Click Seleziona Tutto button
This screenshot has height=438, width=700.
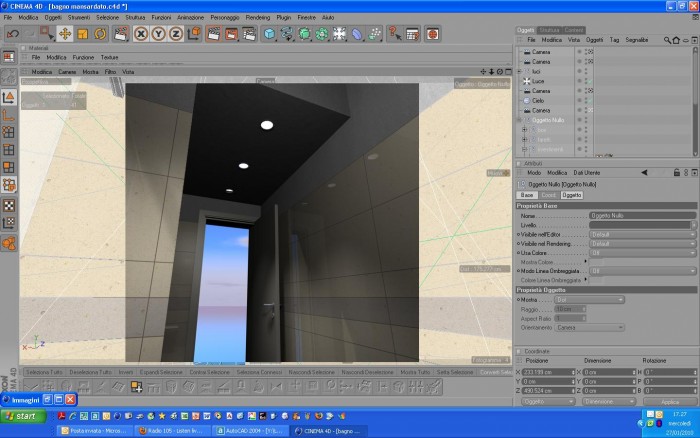coord(44,372)
